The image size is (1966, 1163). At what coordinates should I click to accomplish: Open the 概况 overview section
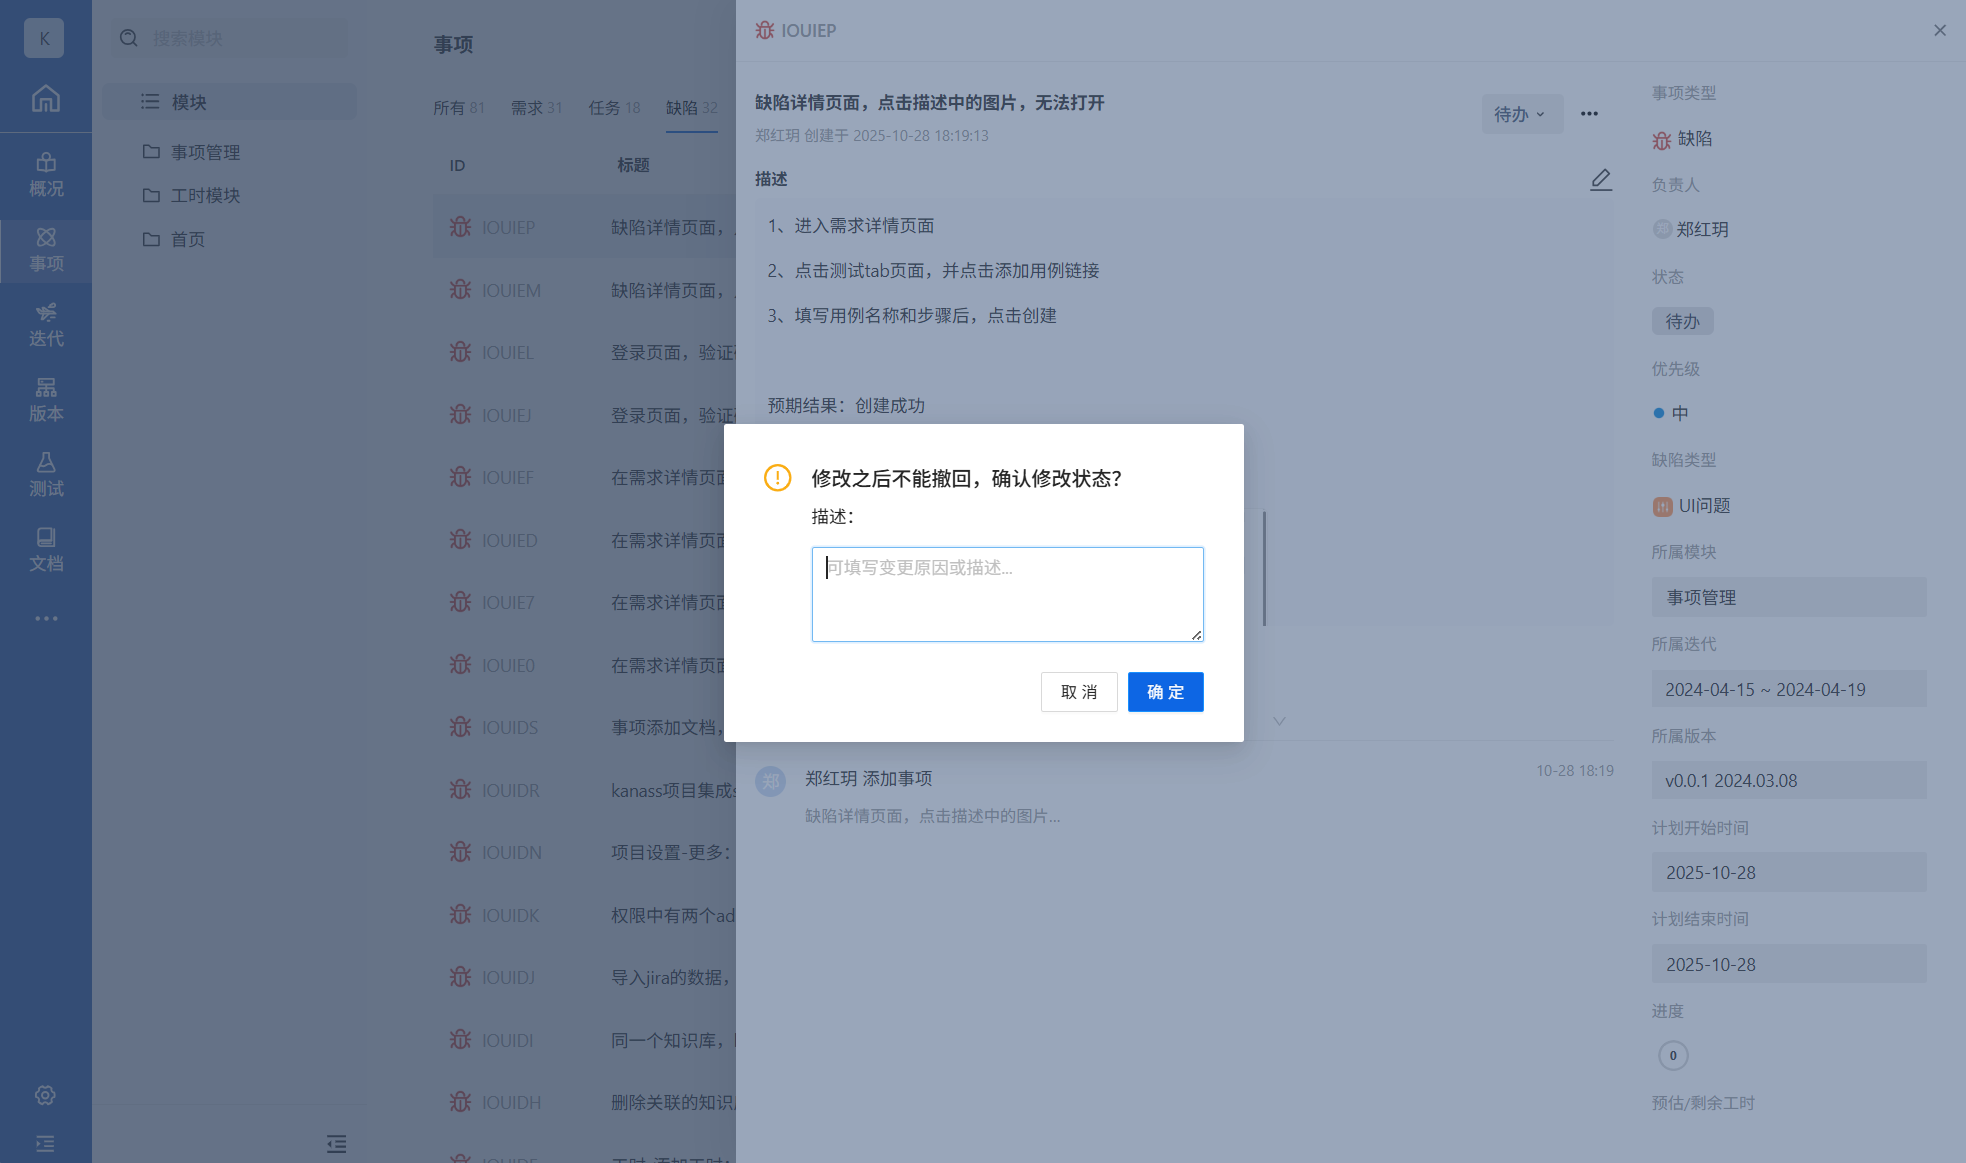(x=45, y=175)
